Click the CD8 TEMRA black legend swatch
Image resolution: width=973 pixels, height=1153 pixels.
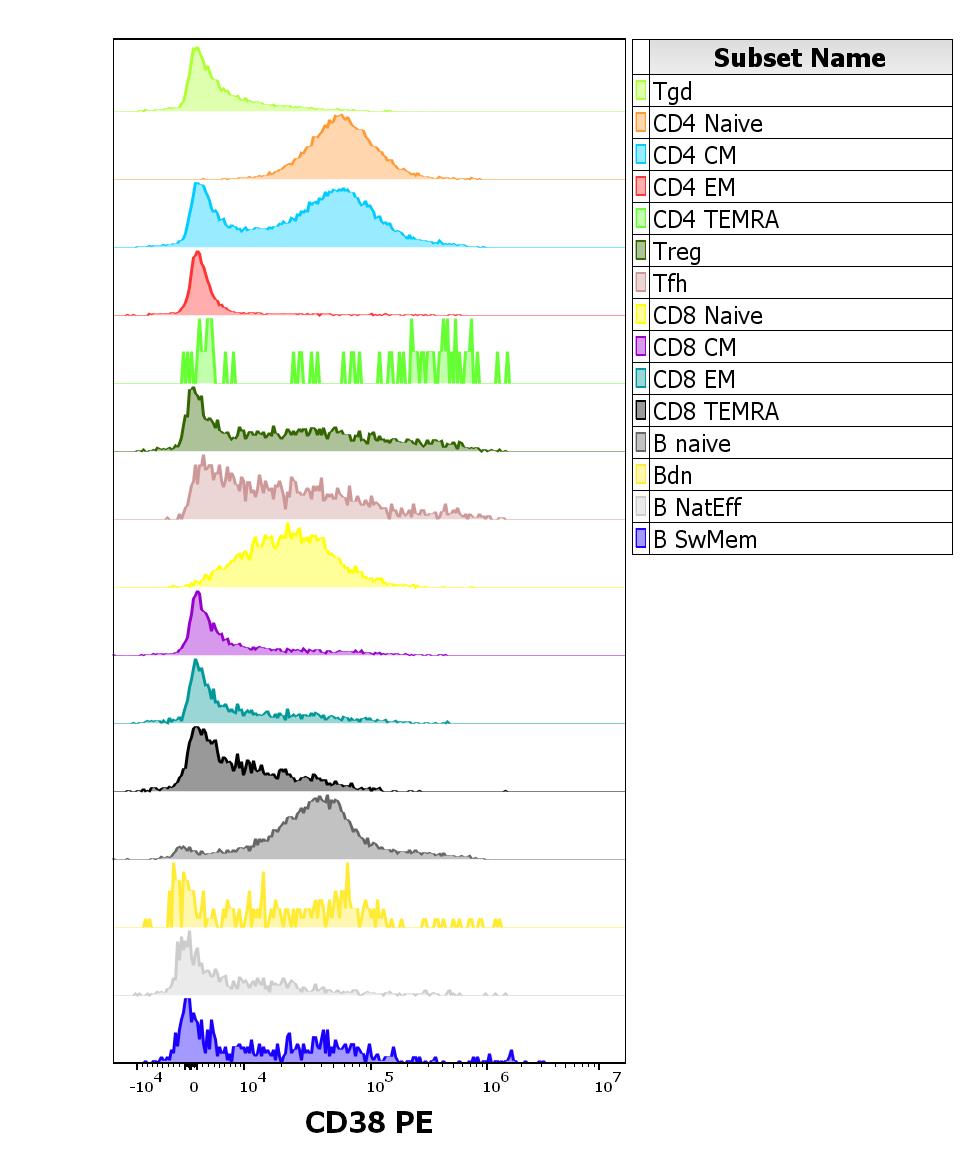point(641,411)
